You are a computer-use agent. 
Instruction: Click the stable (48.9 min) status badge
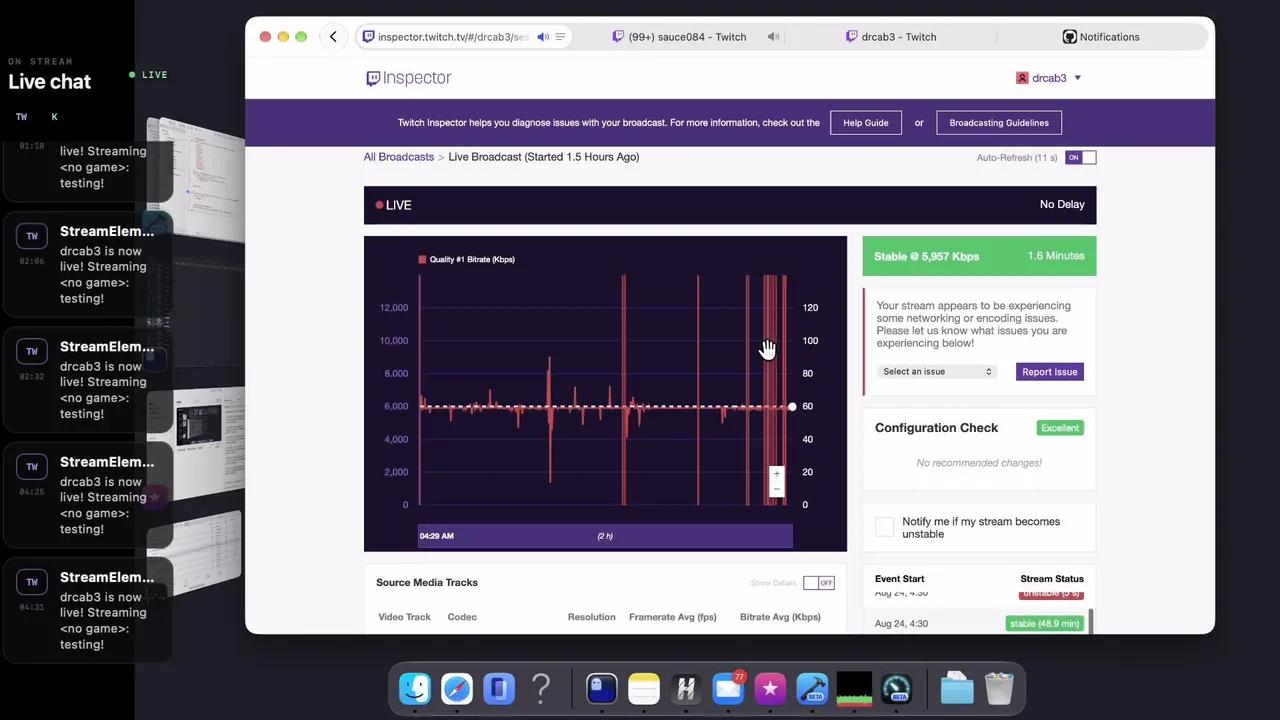[1045, 624]
